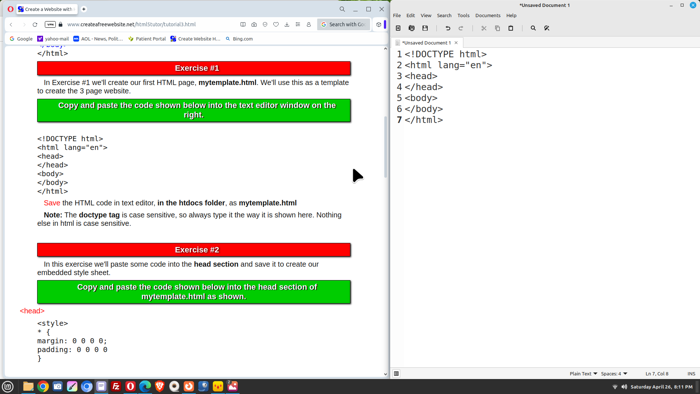Click volume icon in system tray
Viewport: 700px width, 394px height.
tap(624, 387)
